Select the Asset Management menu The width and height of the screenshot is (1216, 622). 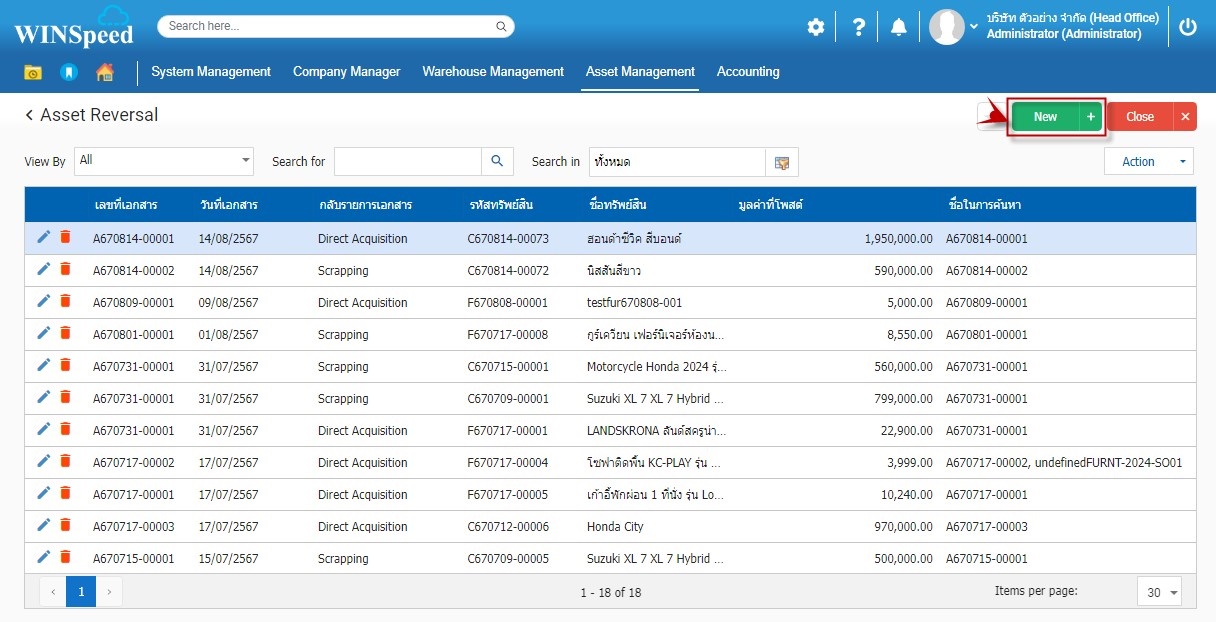click(640, 72)
